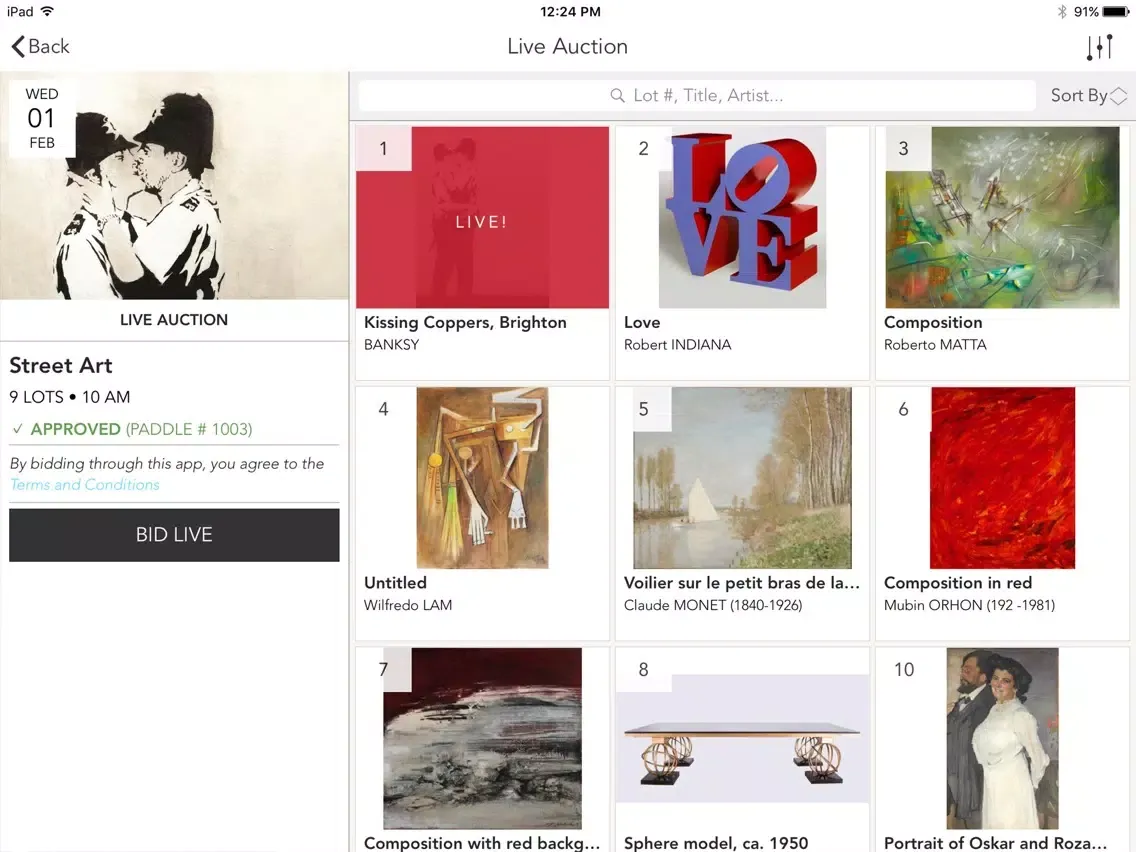
Task: Tap the '9 LOTS • 10 AM' text
Action: pos(70,397)
